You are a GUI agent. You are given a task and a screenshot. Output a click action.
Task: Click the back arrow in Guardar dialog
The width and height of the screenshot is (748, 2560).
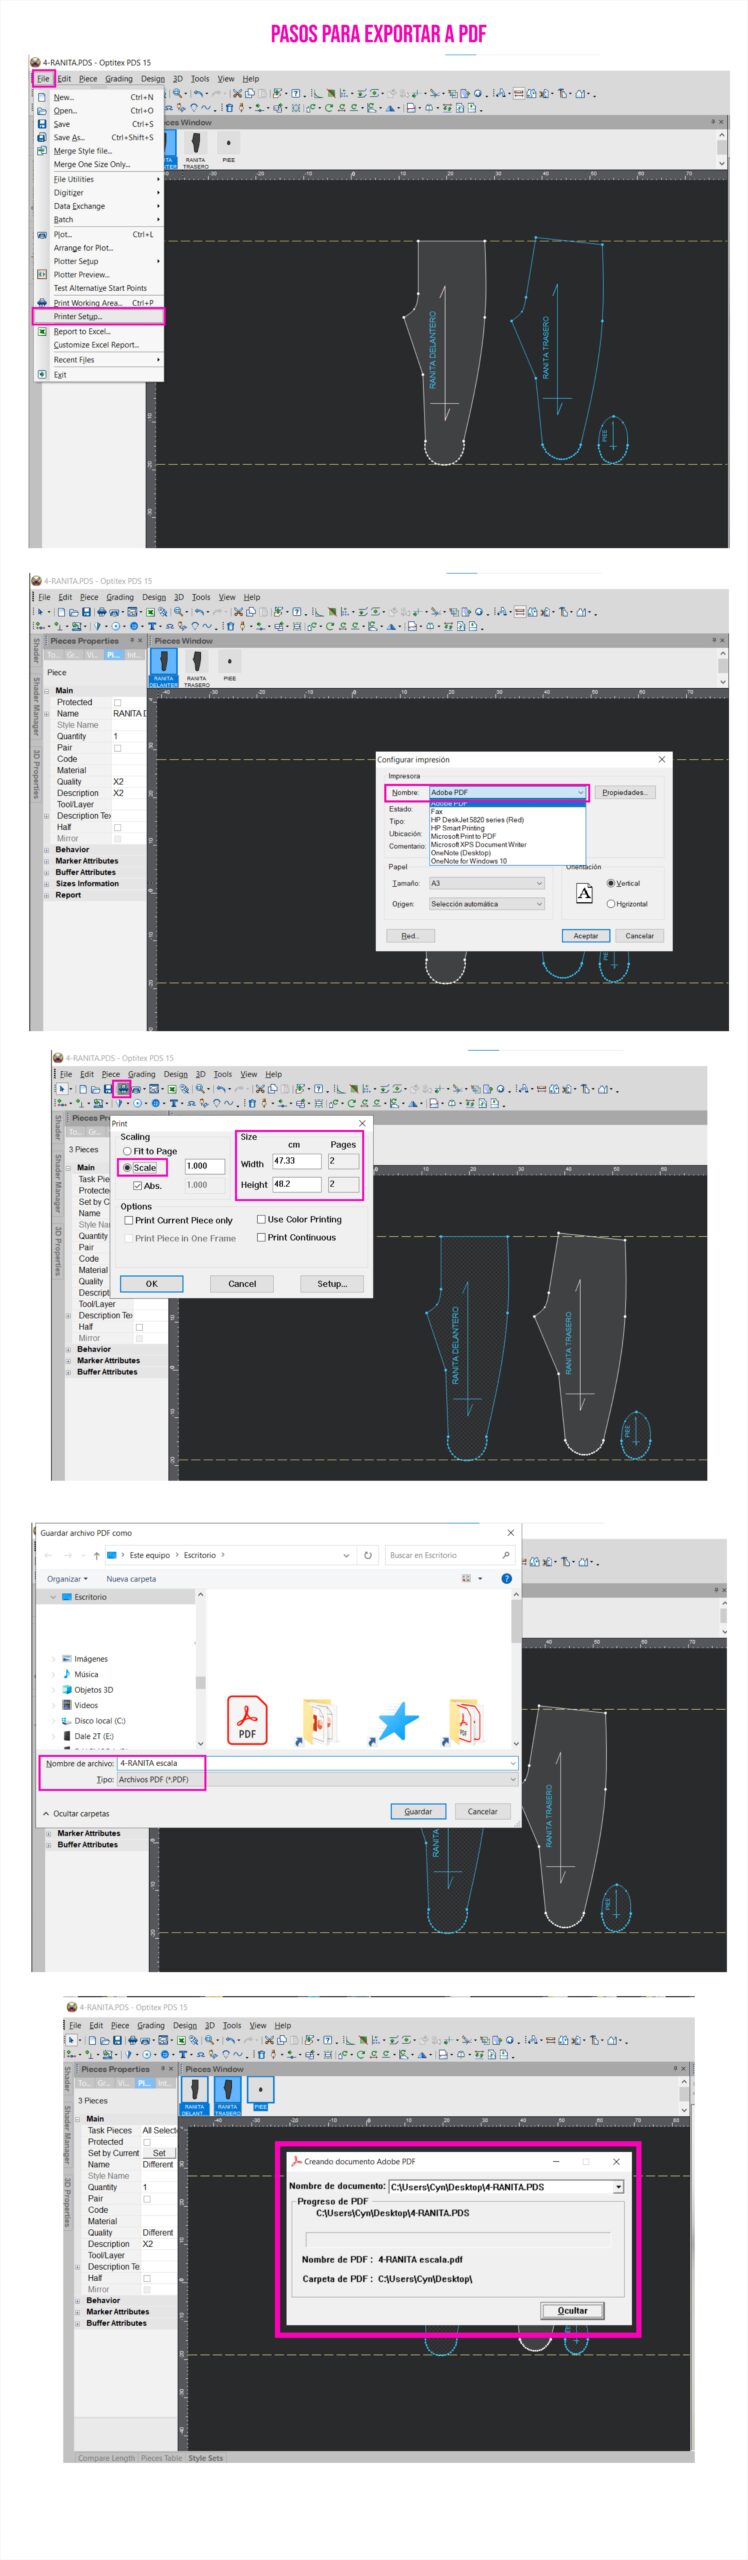click(x=48, y=1555)
